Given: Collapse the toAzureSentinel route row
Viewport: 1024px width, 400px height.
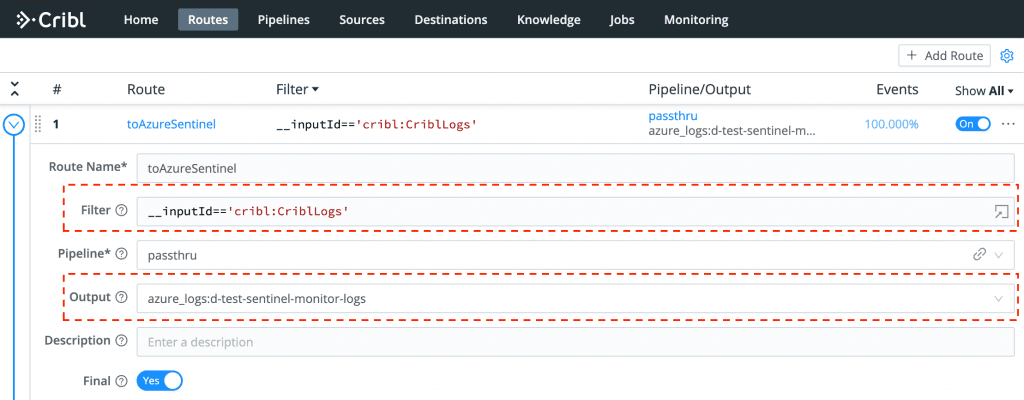Looking at the screenshot, I should (14, 125).
